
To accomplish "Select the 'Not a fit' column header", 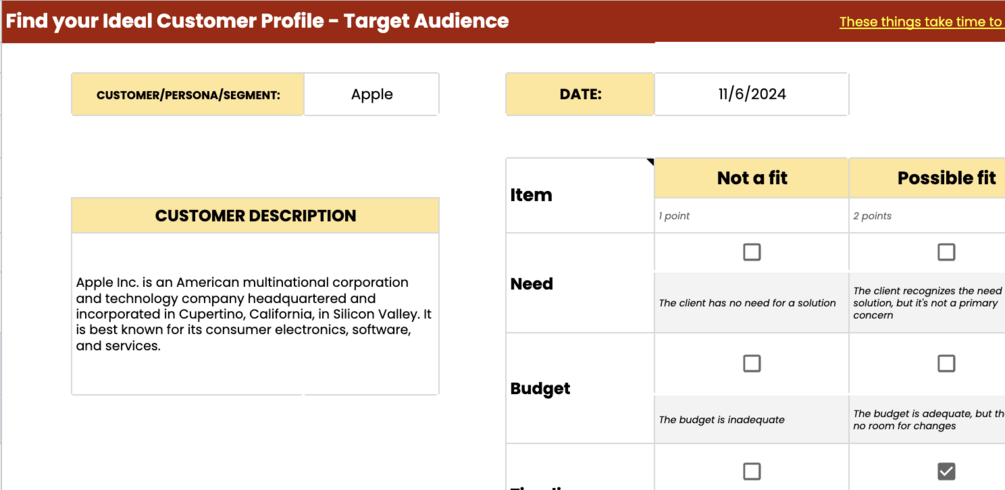I will click(x=751, y=178).
